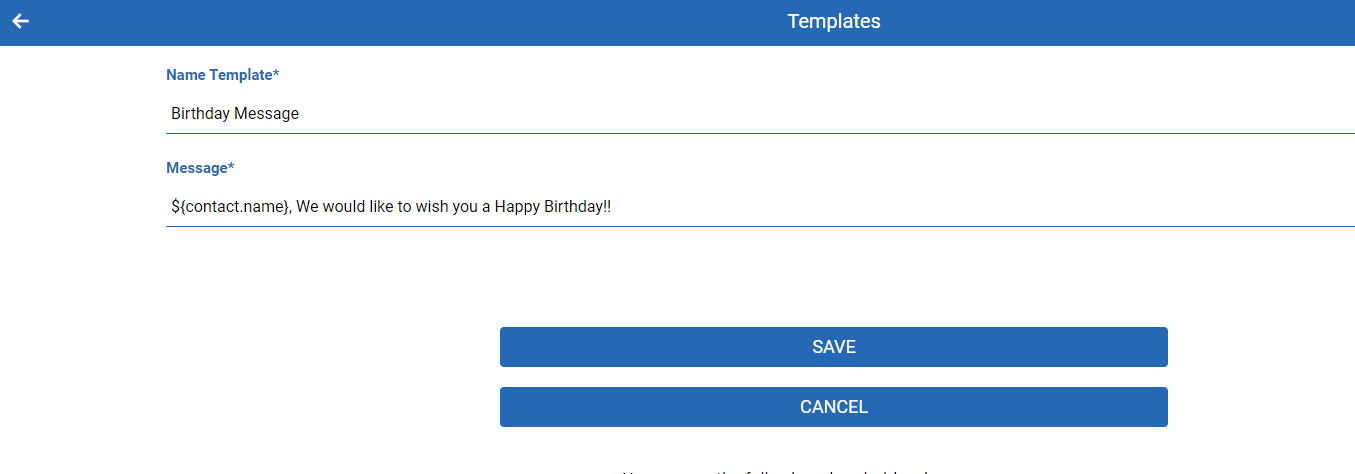
Task: Place cursor on word 'Message' in name field
Action: click(x=267, y=114)
